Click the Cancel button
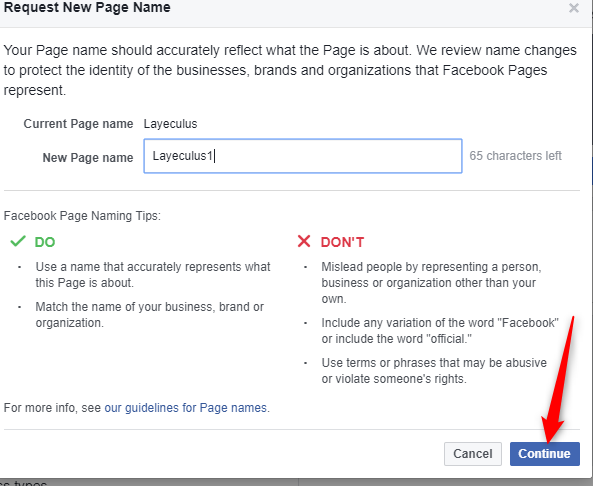This screenshot has width=593, height=486. 473,453
